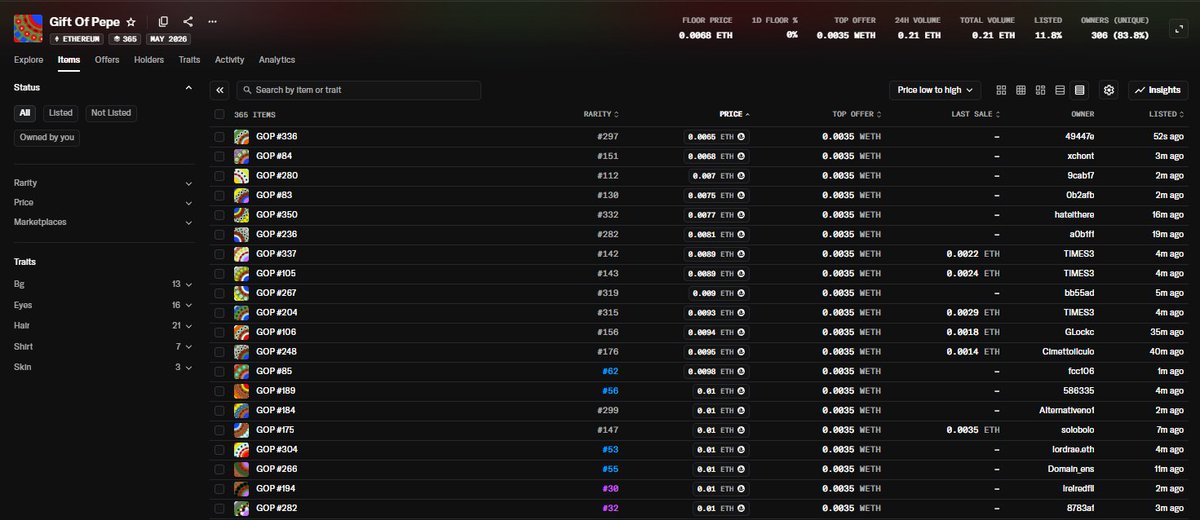The image size is (1200, 520).
Task: Open the share collection icon
Action: [x=188, y=21]
